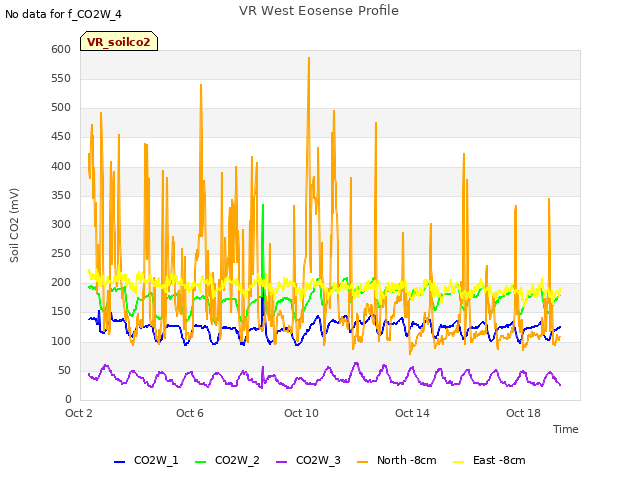Screen dimensions: 640x480
Task: Toggle the CO2W_2 legend entry
Action: (x=227, y=460)
